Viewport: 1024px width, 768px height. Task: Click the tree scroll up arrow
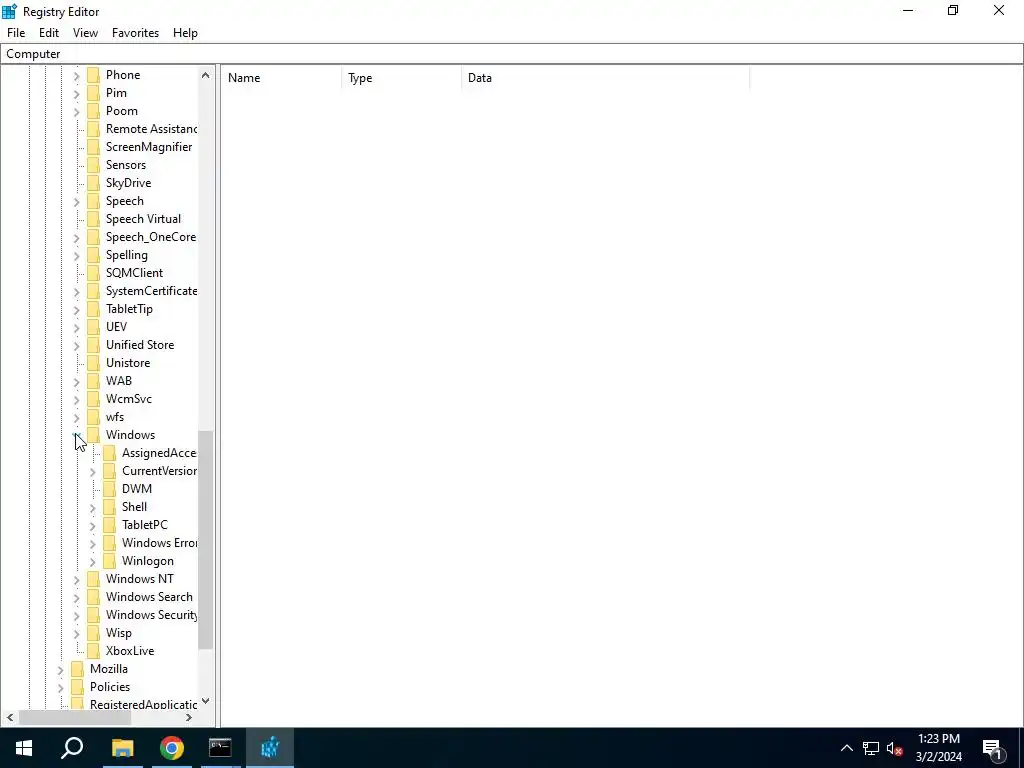[206, 75]
